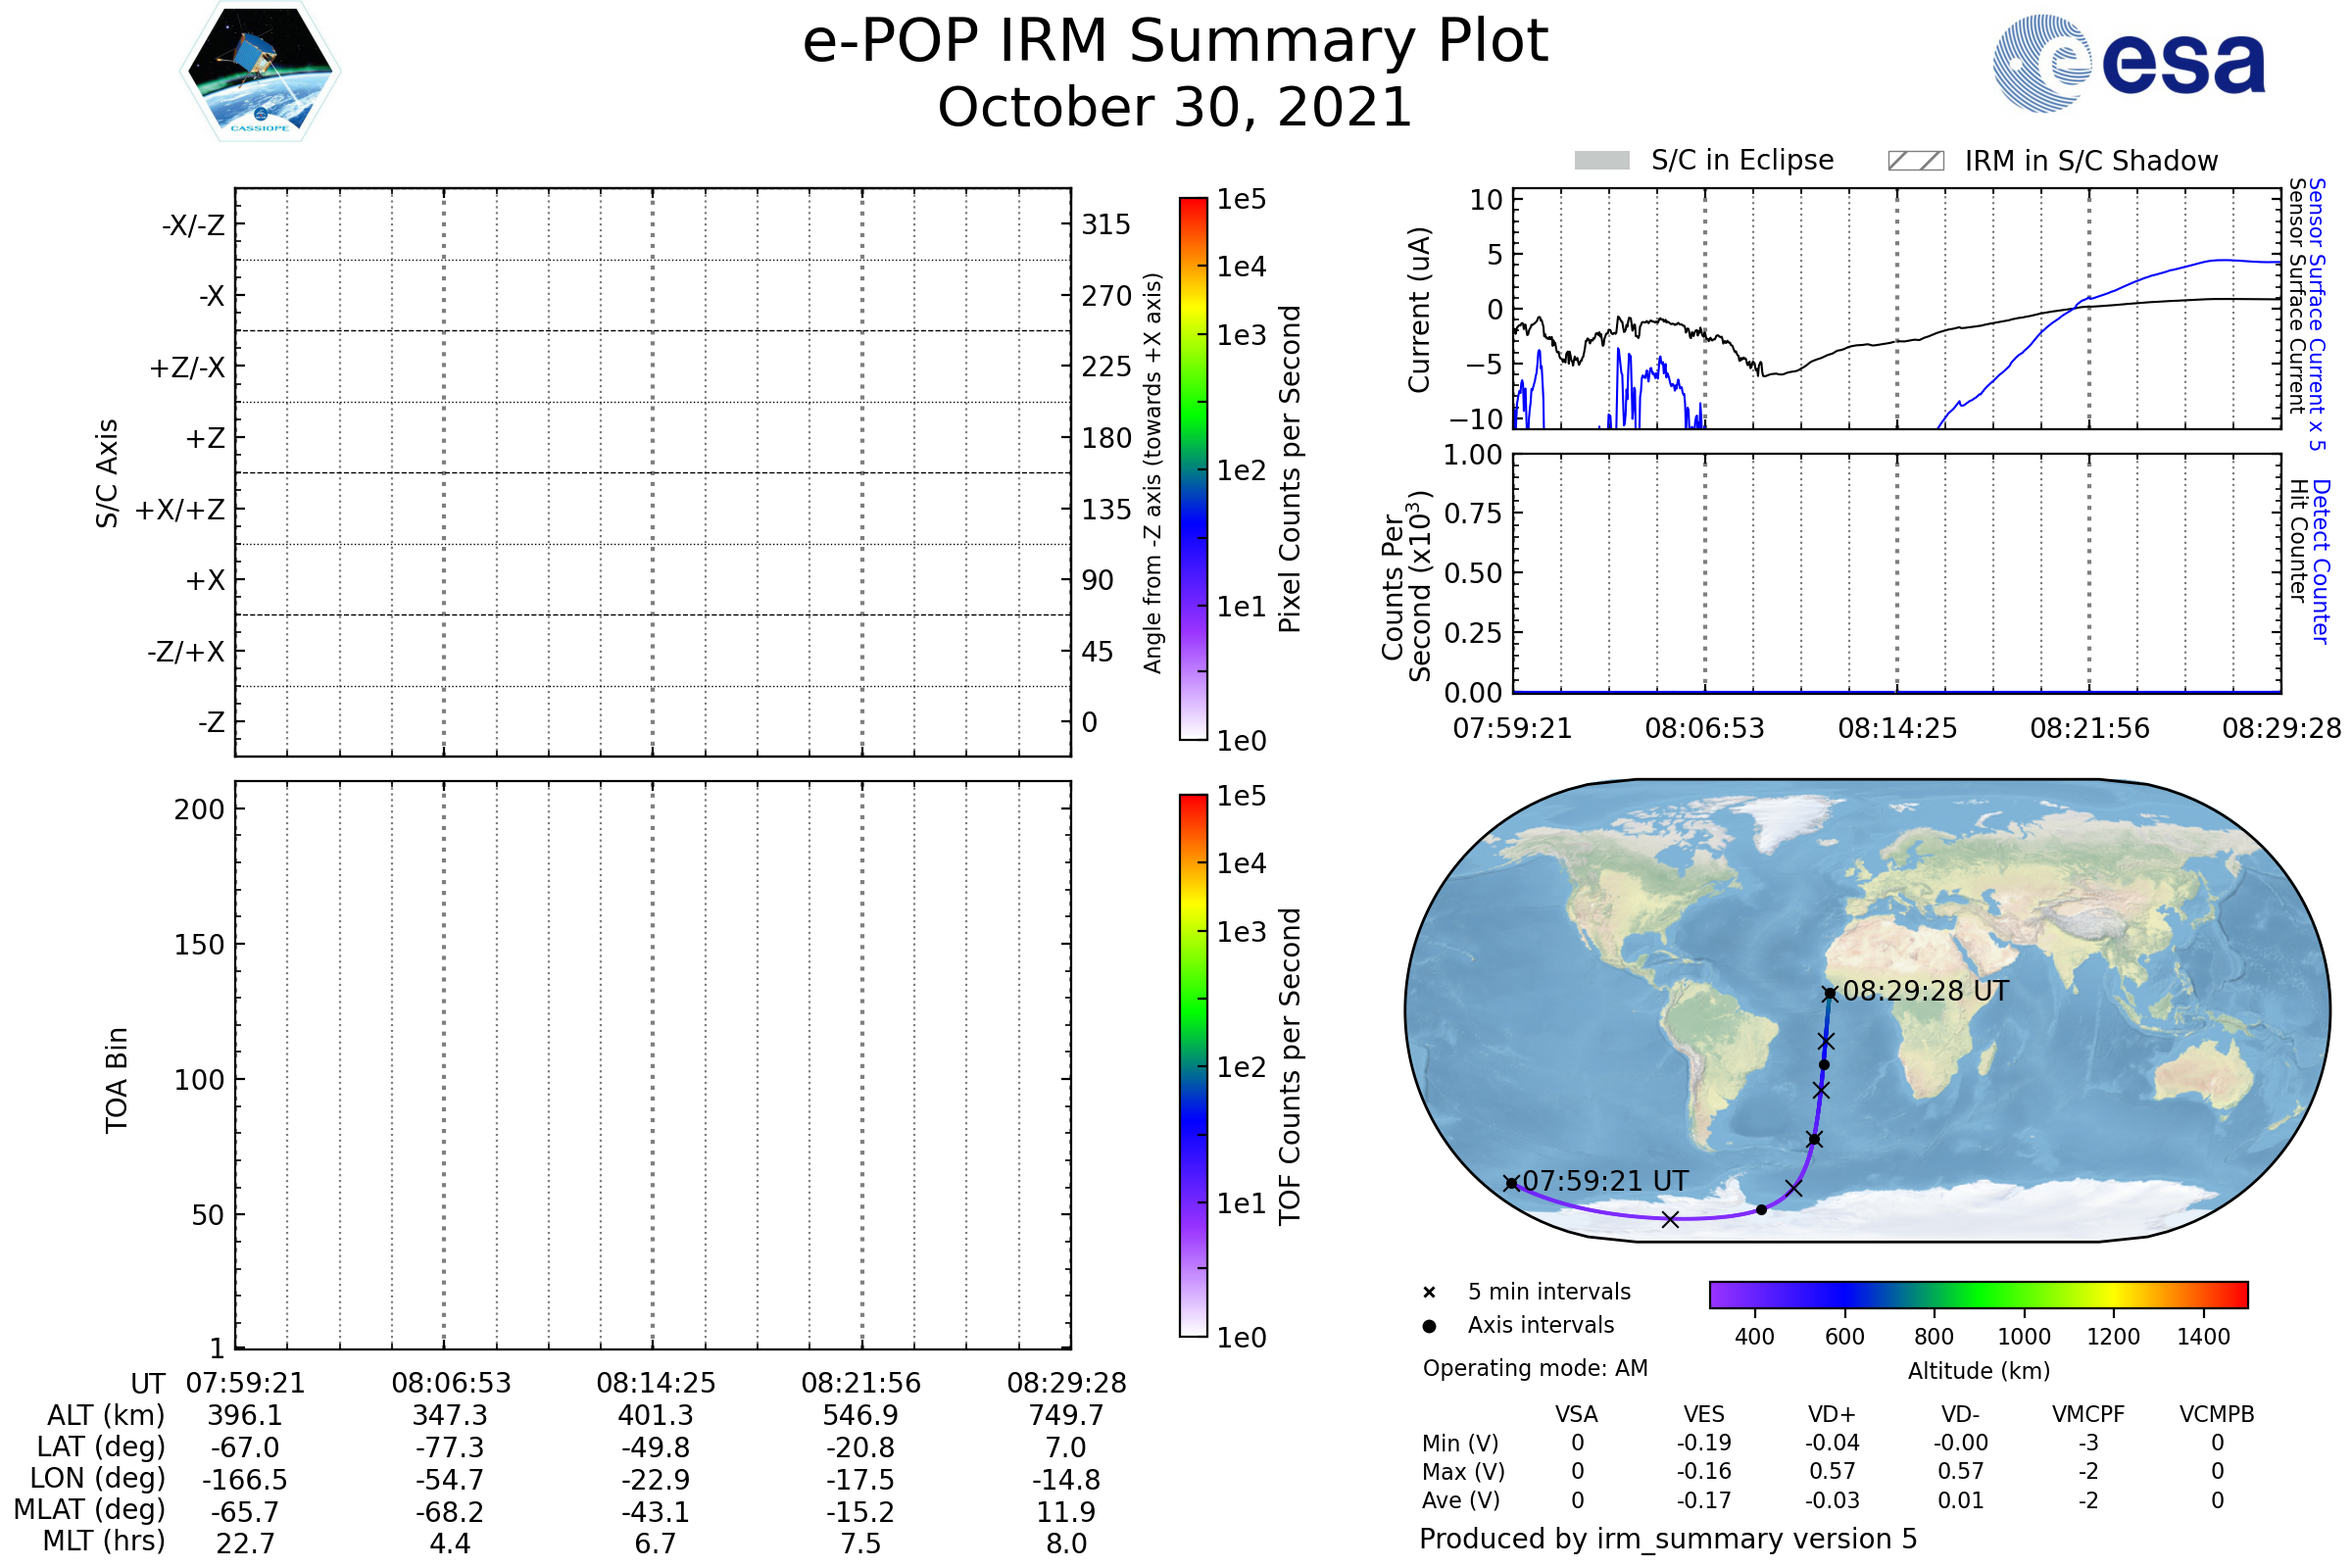Image resolution: width=2352 pixels, height=1568 pixels.
Task: Click the VES column header in voltage table
Action: tap(1703, 1414)
